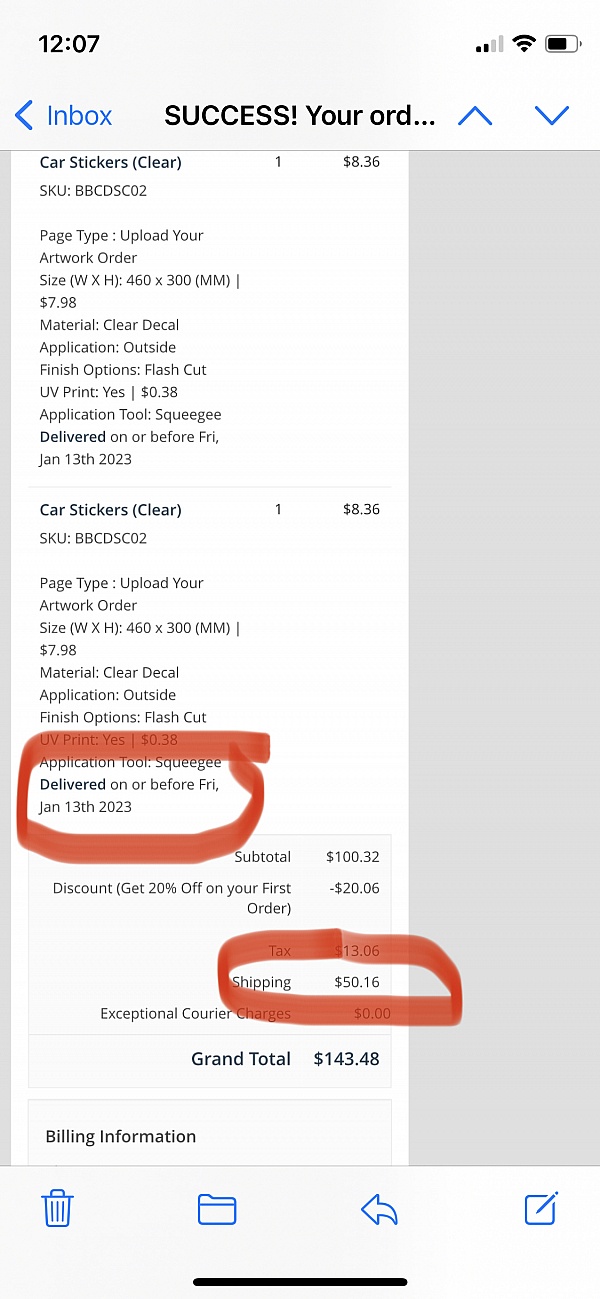Screen dimensions: 600x1299
Task: Tap the second 'Car Stickers (Clear)' item title
Action: pyautogui.click(x=111, y=510)
